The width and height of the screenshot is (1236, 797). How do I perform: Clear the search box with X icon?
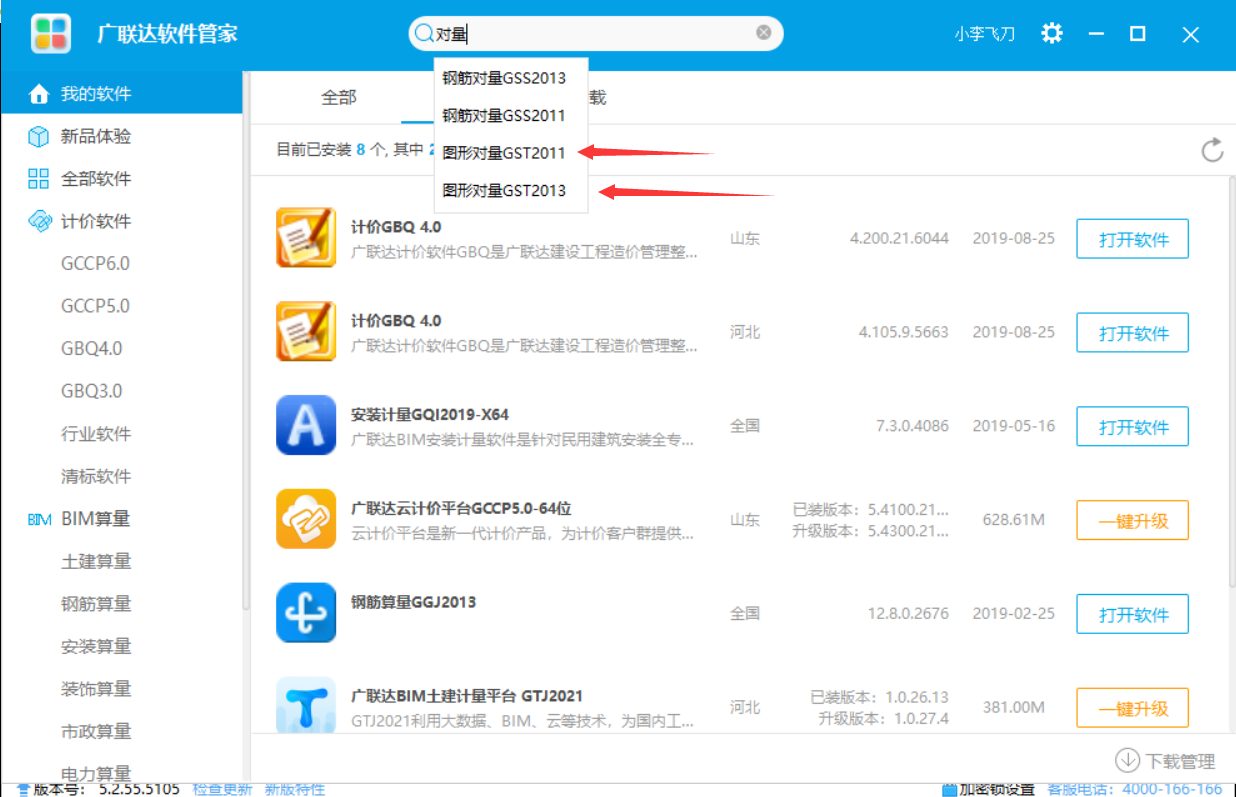pyautogui.click(x=764, y=33)
